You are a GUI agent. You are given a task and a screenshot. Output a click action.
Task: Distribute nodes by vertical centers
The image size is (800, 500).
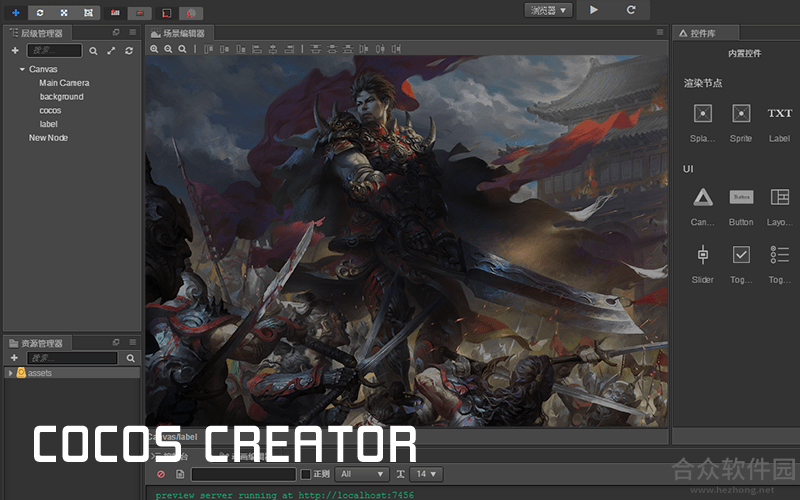pos(332,49)
